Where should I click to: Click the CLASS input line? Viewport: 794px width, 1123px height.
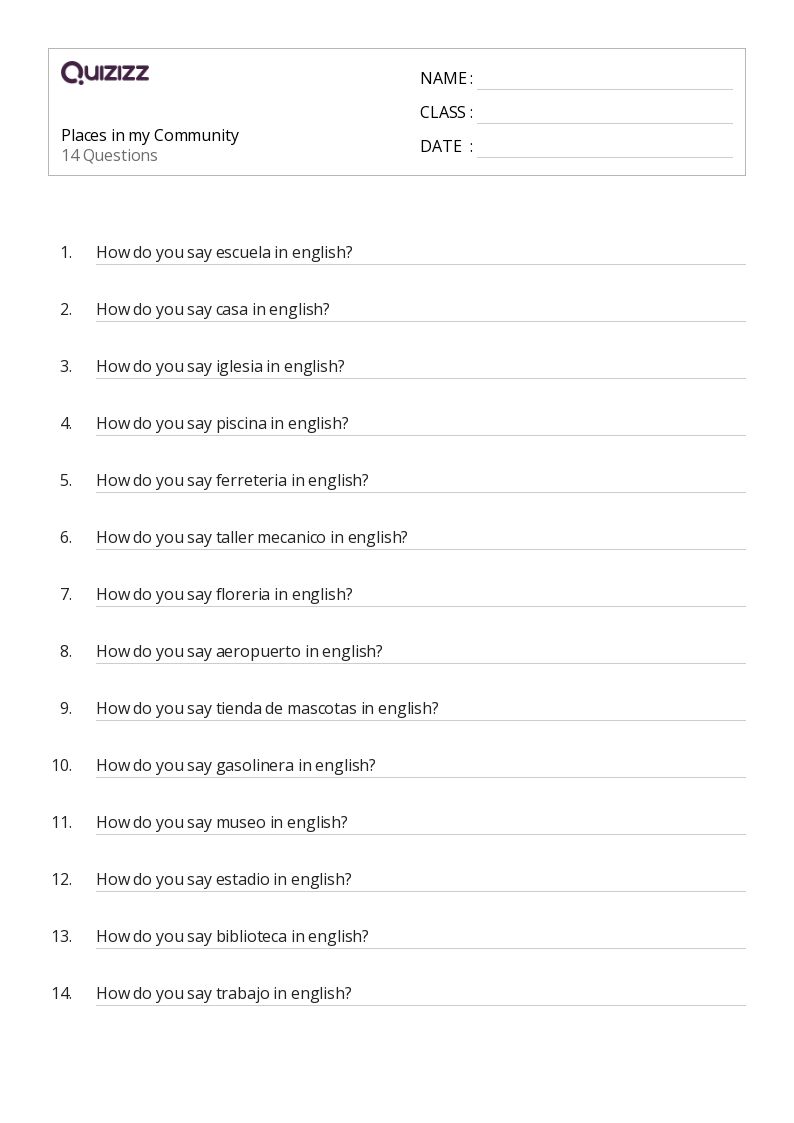pos(604,114)
